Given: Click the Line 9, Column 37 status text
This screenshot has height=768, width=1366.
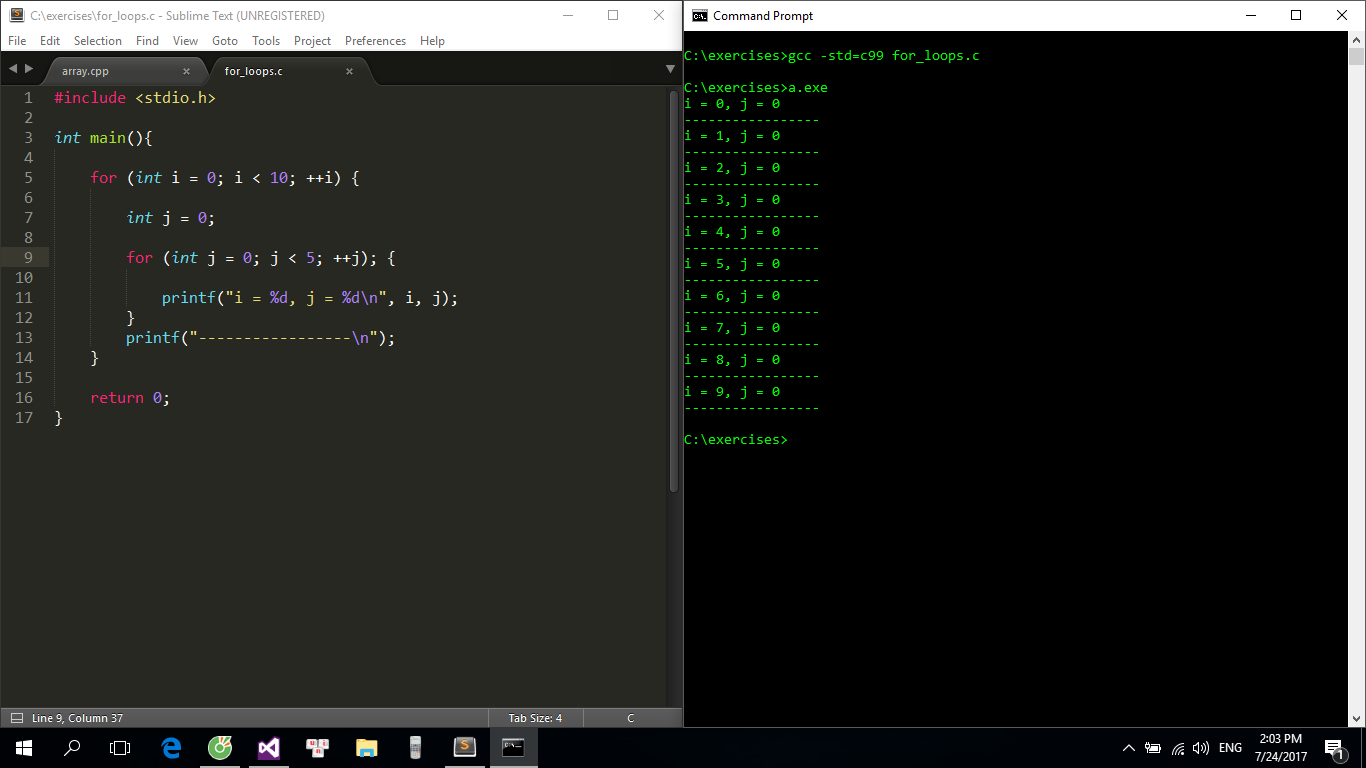Looking at the screenshot, I should point(77,718).
